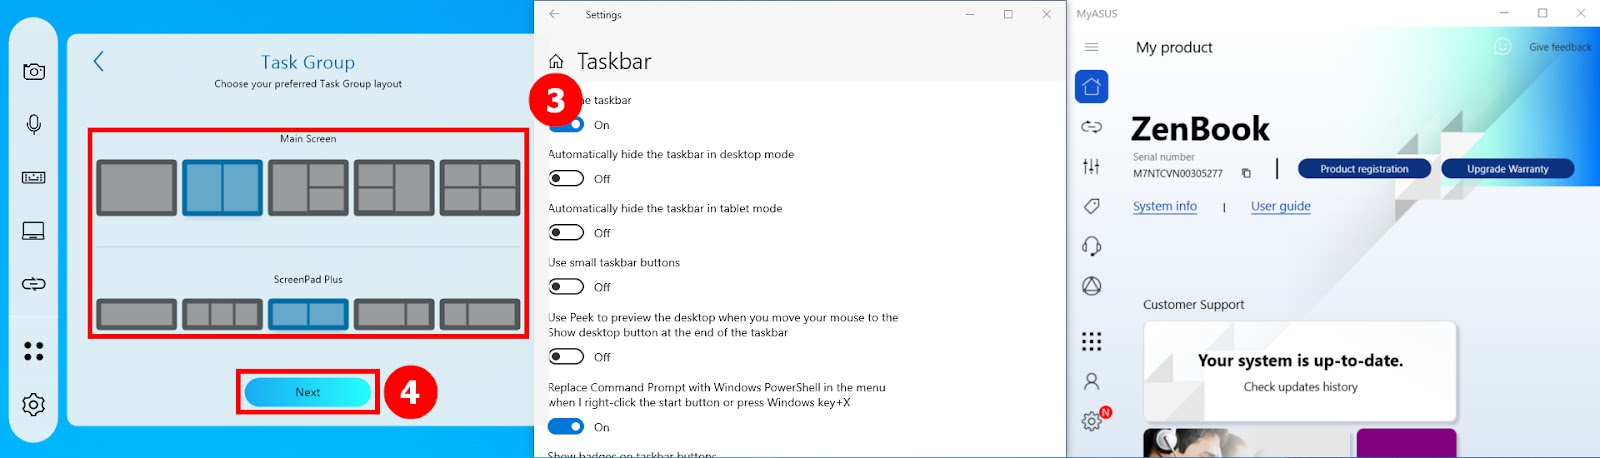
Task: Open the MyASUS Home icon
Action: (1091, 87)
